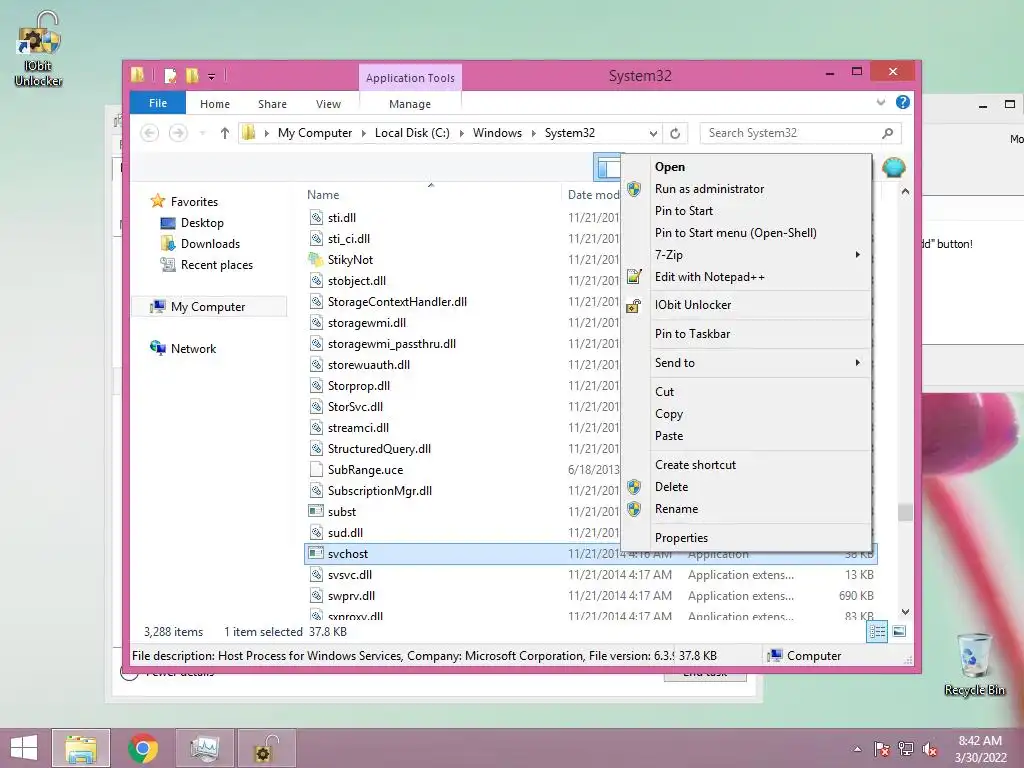
Task: Click the Action Center flag tray icon
Action: 881,749
